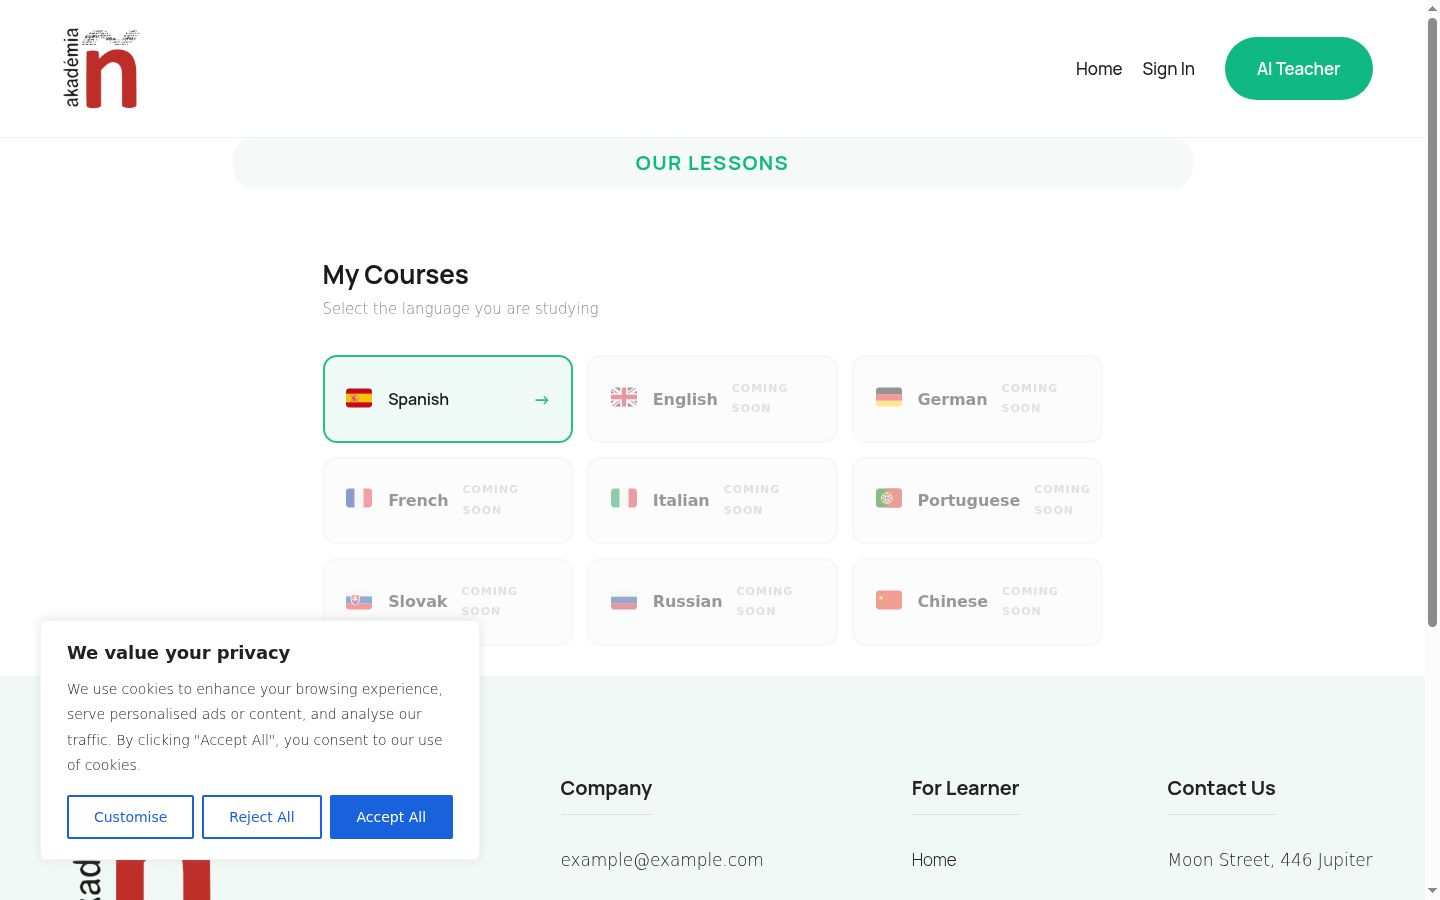The width and height of the screenshot is (1440, 900).
Task: Click the scrollbar up arrow
Action: click(1432, 8)
